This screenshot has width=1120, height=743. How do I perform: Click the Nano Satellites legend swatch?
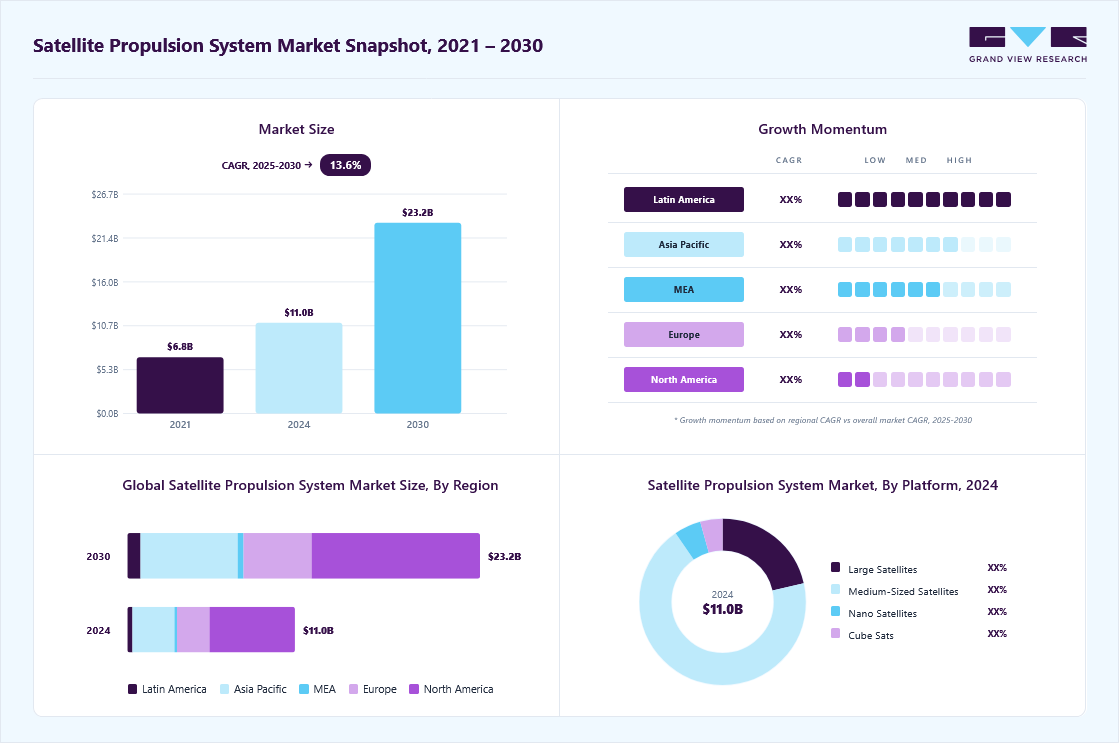[x=835, y=611]
